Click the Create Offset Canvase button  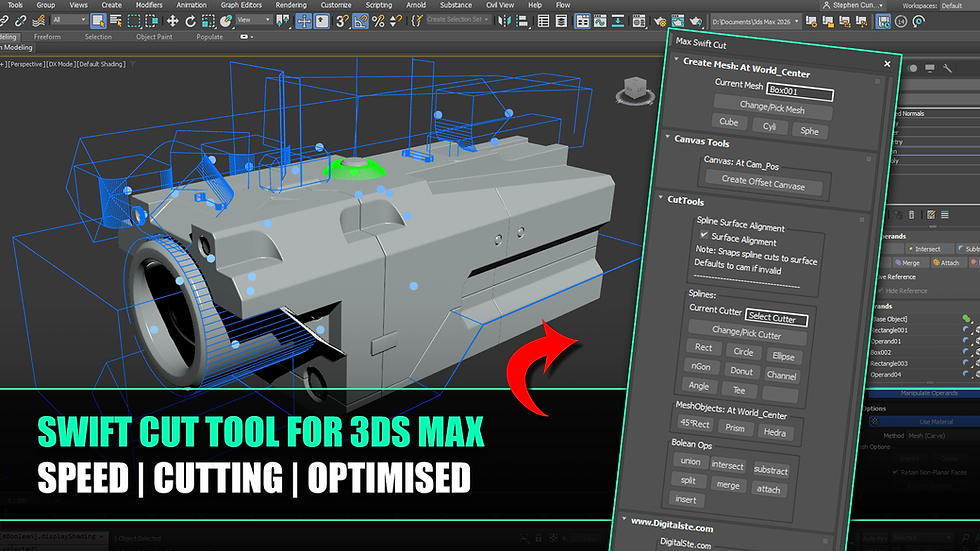coord(763,182)
